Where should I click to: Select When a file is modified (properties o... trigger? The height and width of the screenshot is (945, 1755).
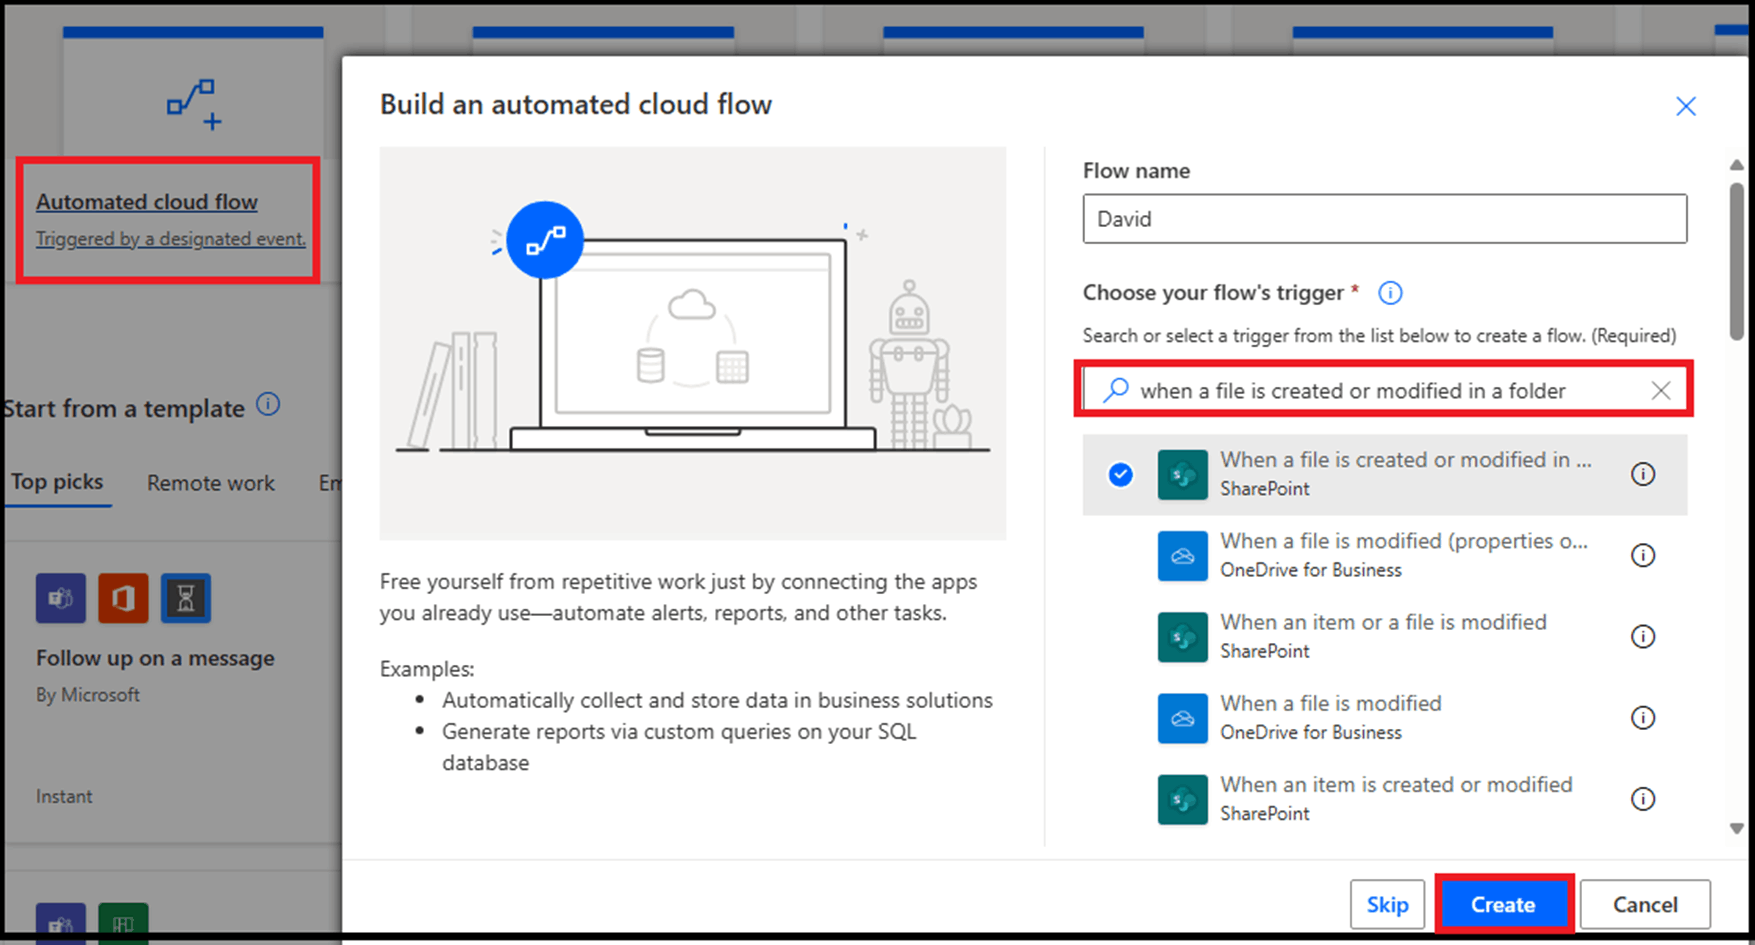[1384, 555]
